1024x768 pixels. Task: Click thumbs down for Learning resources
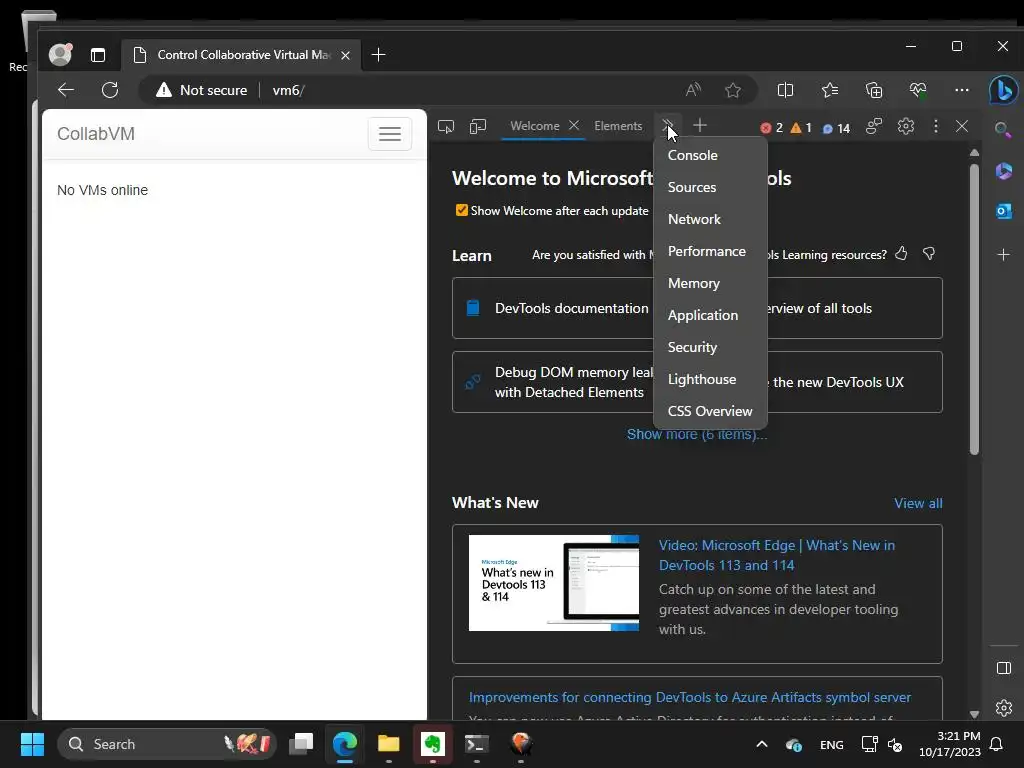(929, 253)
